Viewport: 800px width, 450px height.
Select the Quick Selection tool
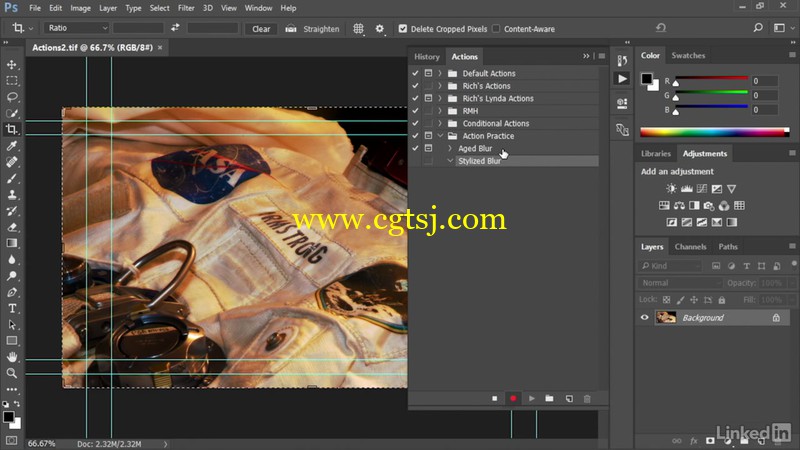pos(12,113)
